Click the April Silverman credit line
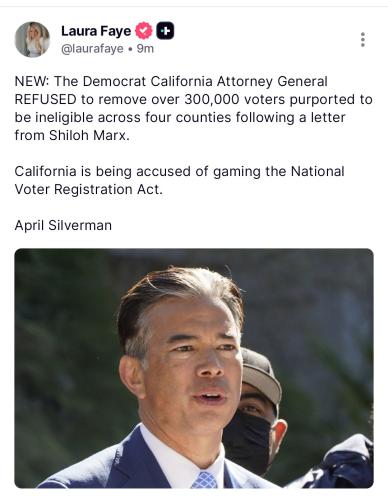Viewport: 388px width, 500px height. (x=63, y=225)
